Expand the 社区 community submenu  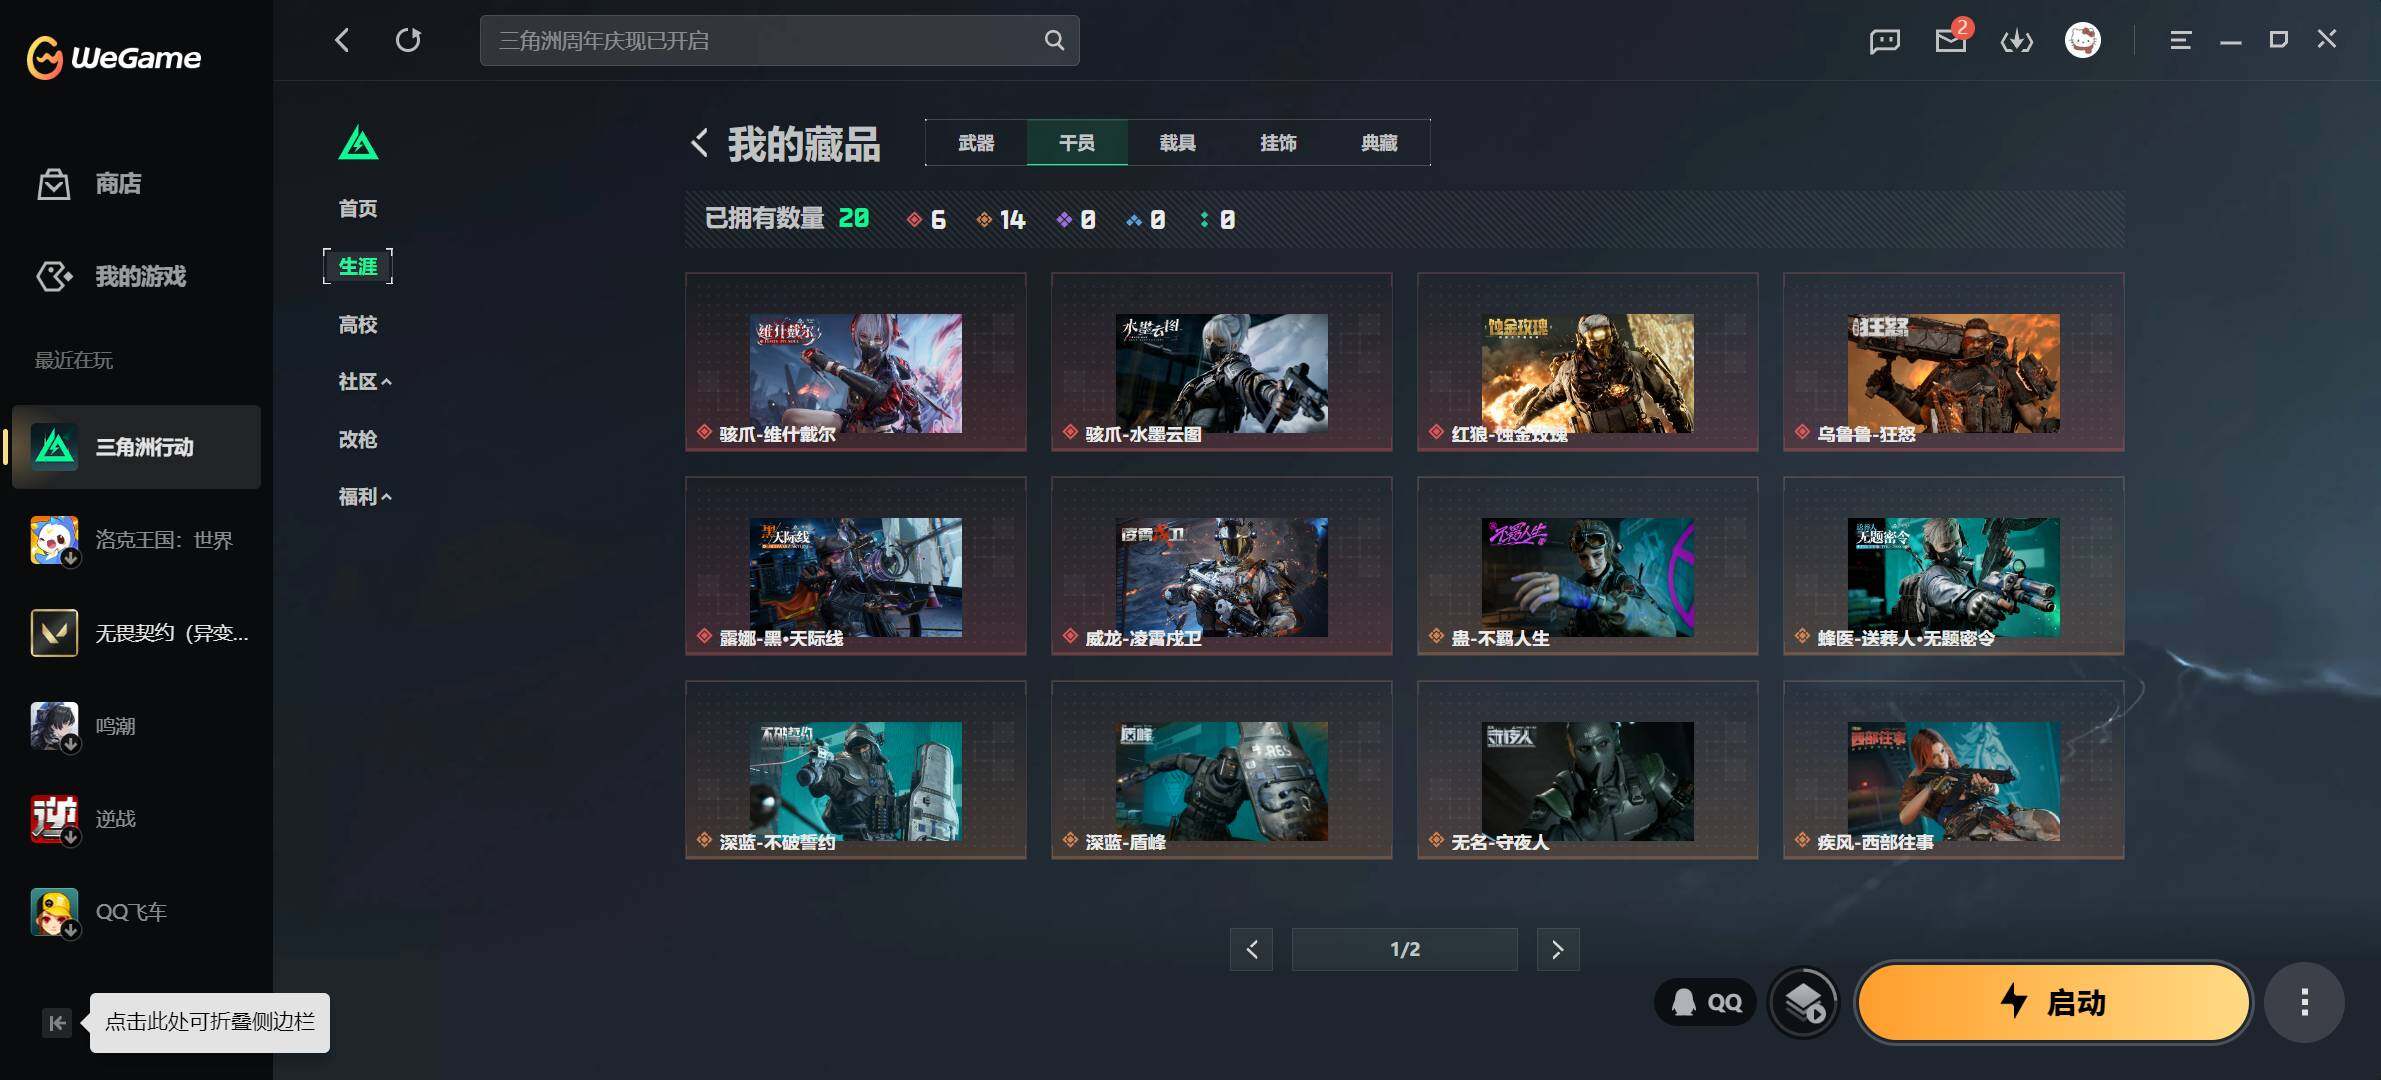[365, 382]
